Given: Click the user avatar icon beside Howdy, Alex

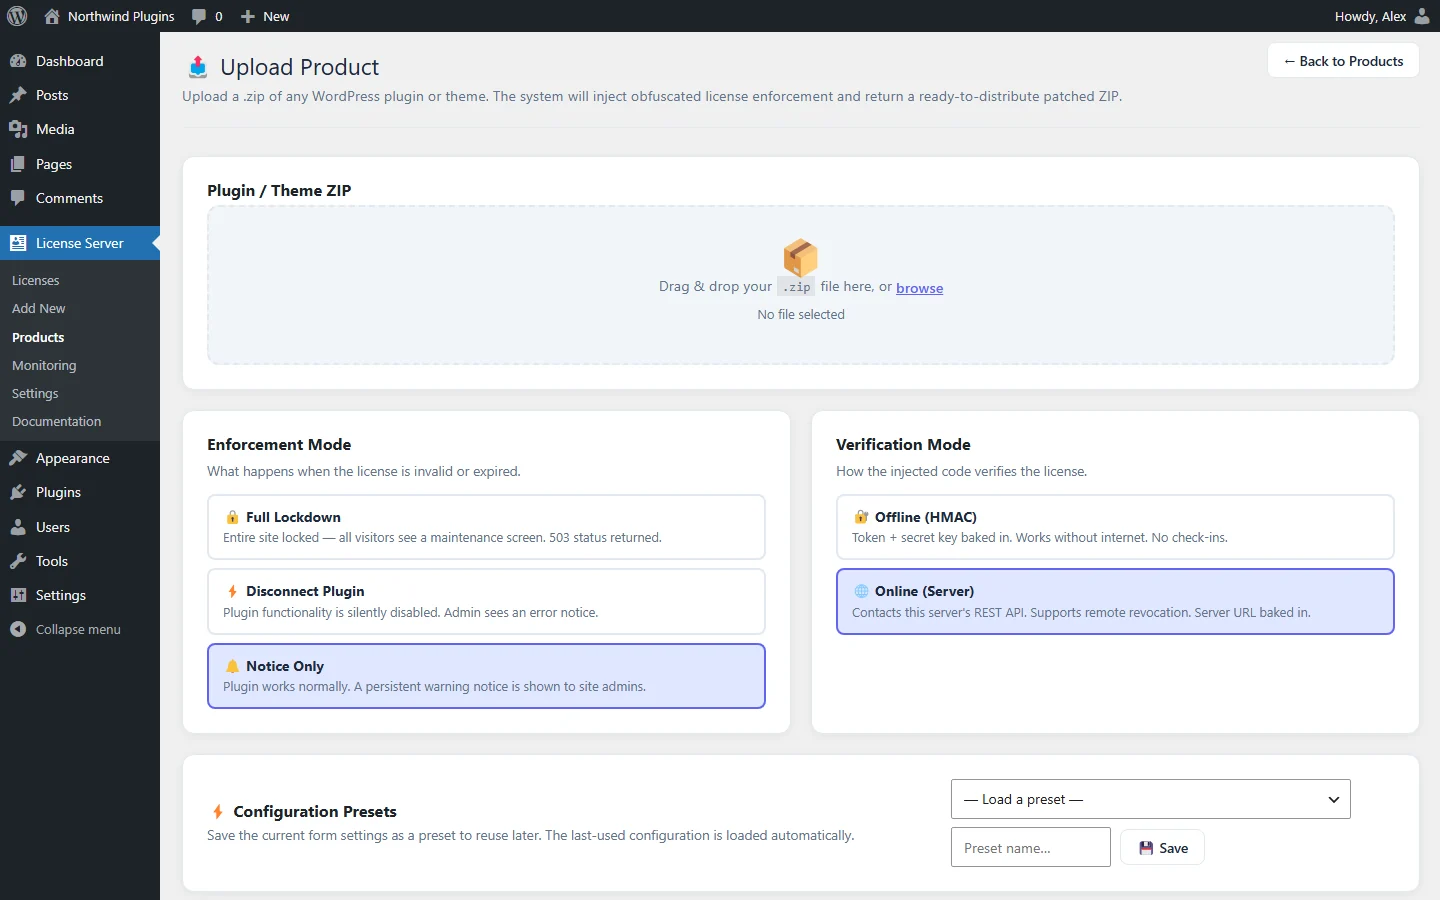Looking at the screenshot, I should pos(1422,16).
